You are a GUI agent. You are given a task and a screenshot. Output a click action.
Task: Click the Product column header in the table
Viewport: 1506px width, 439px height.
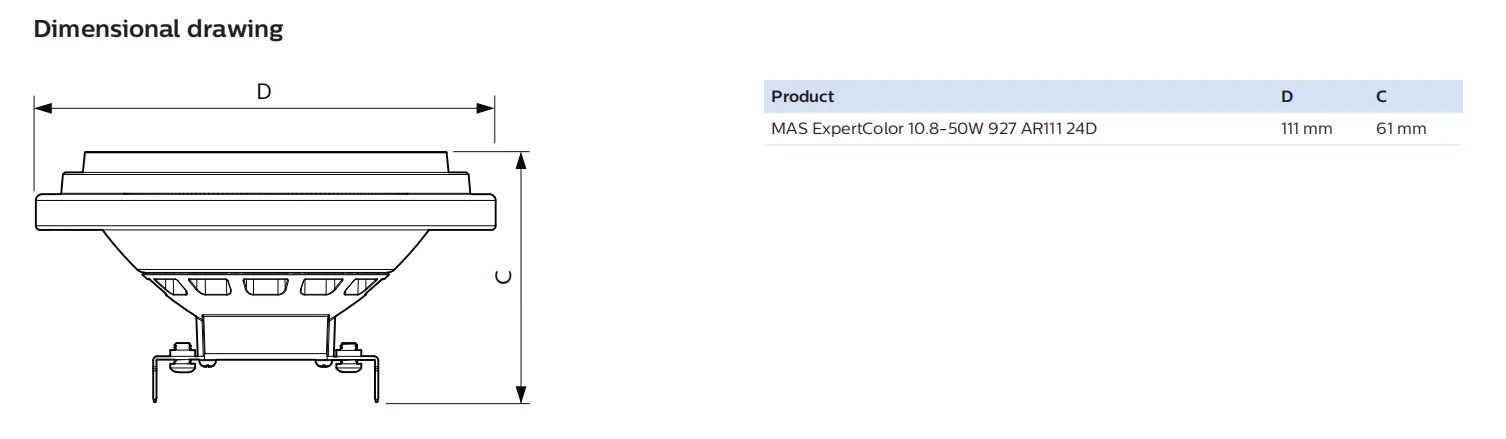pos(802,97)
